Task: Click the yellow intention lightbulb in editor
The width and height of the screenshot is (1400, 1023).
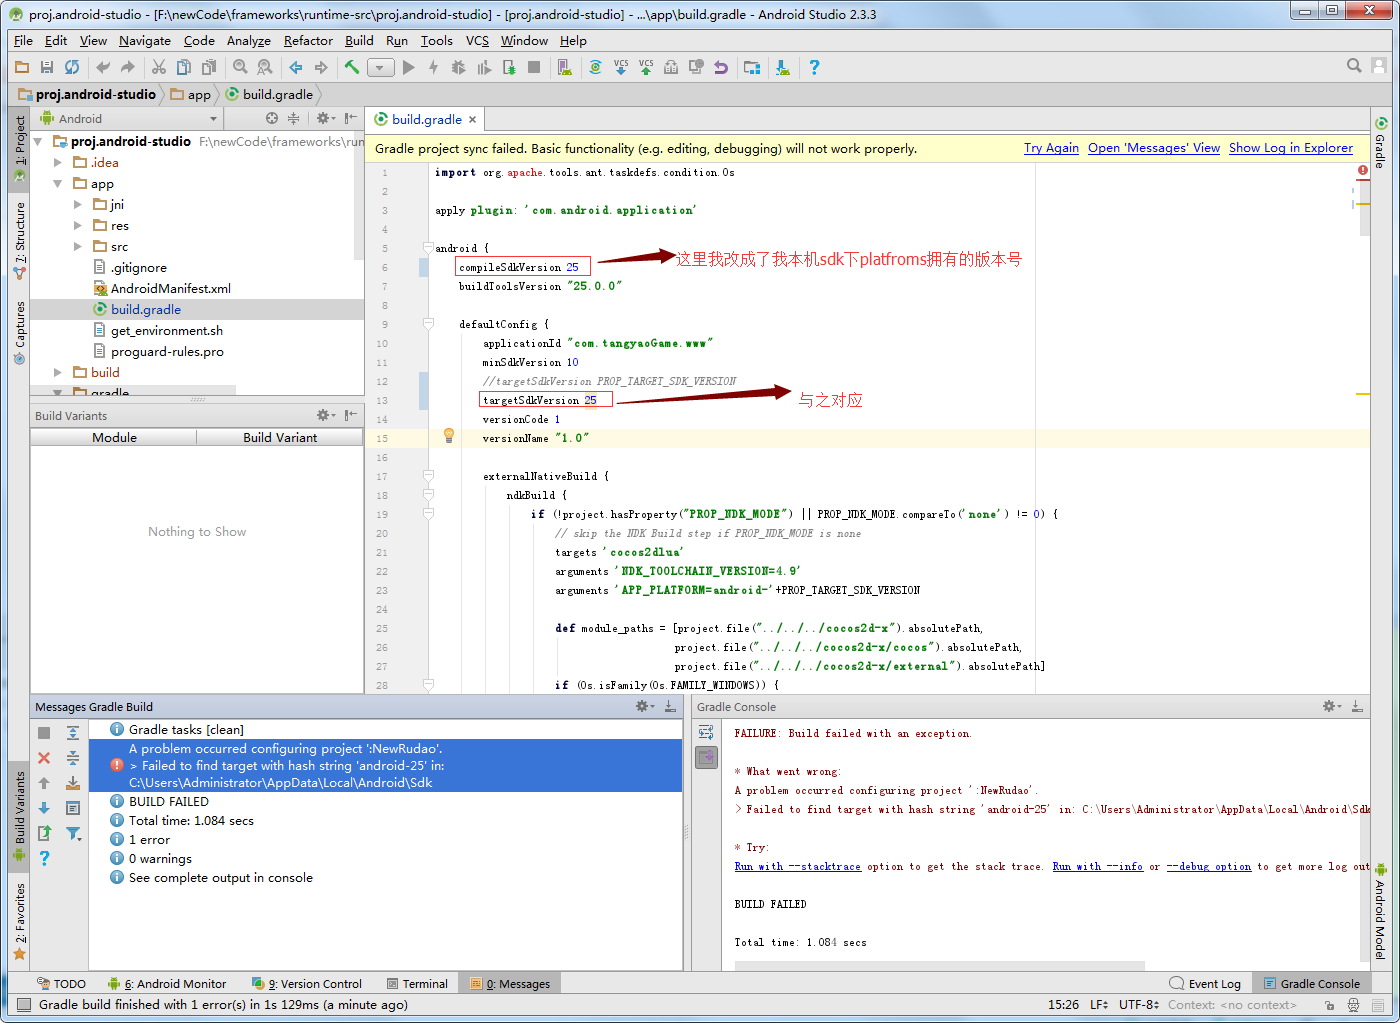Action: [x=449, y=436]
